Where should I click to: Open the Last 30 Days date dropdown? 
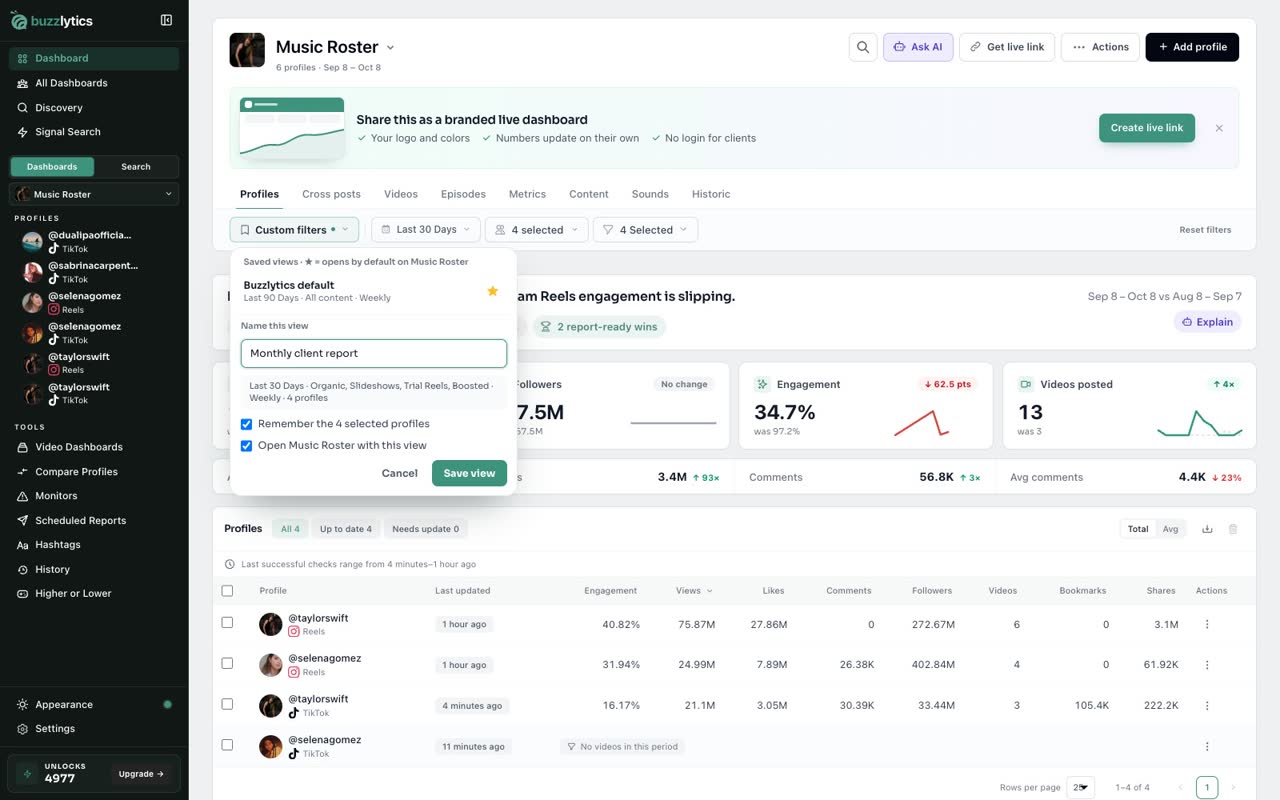[426, 230]
